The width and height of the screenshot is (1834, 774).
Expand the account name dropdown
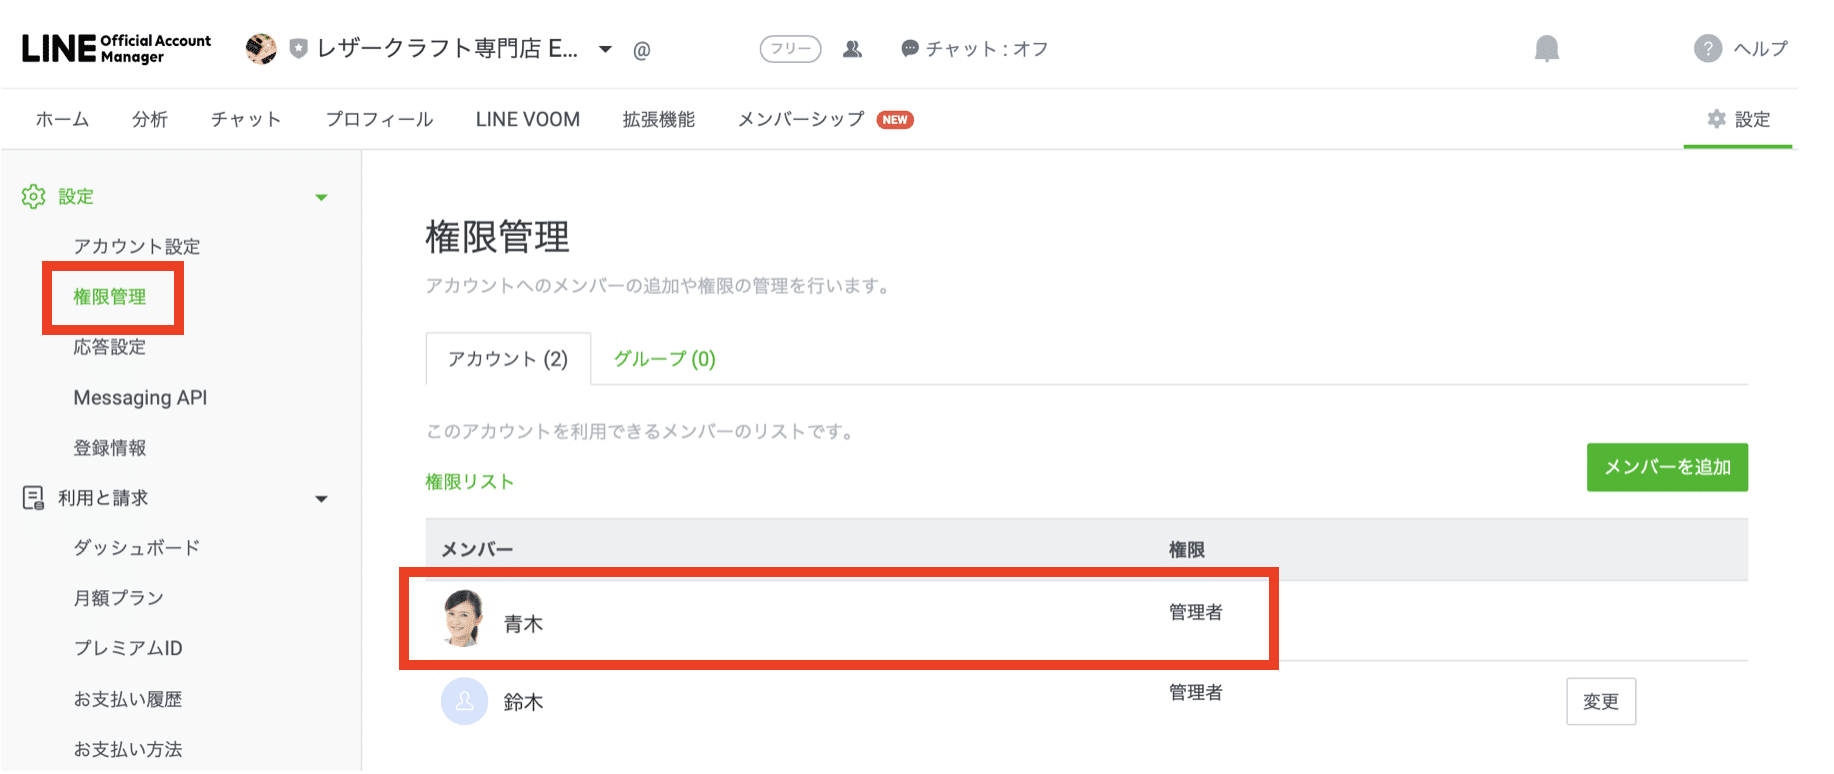click(605, 48)
